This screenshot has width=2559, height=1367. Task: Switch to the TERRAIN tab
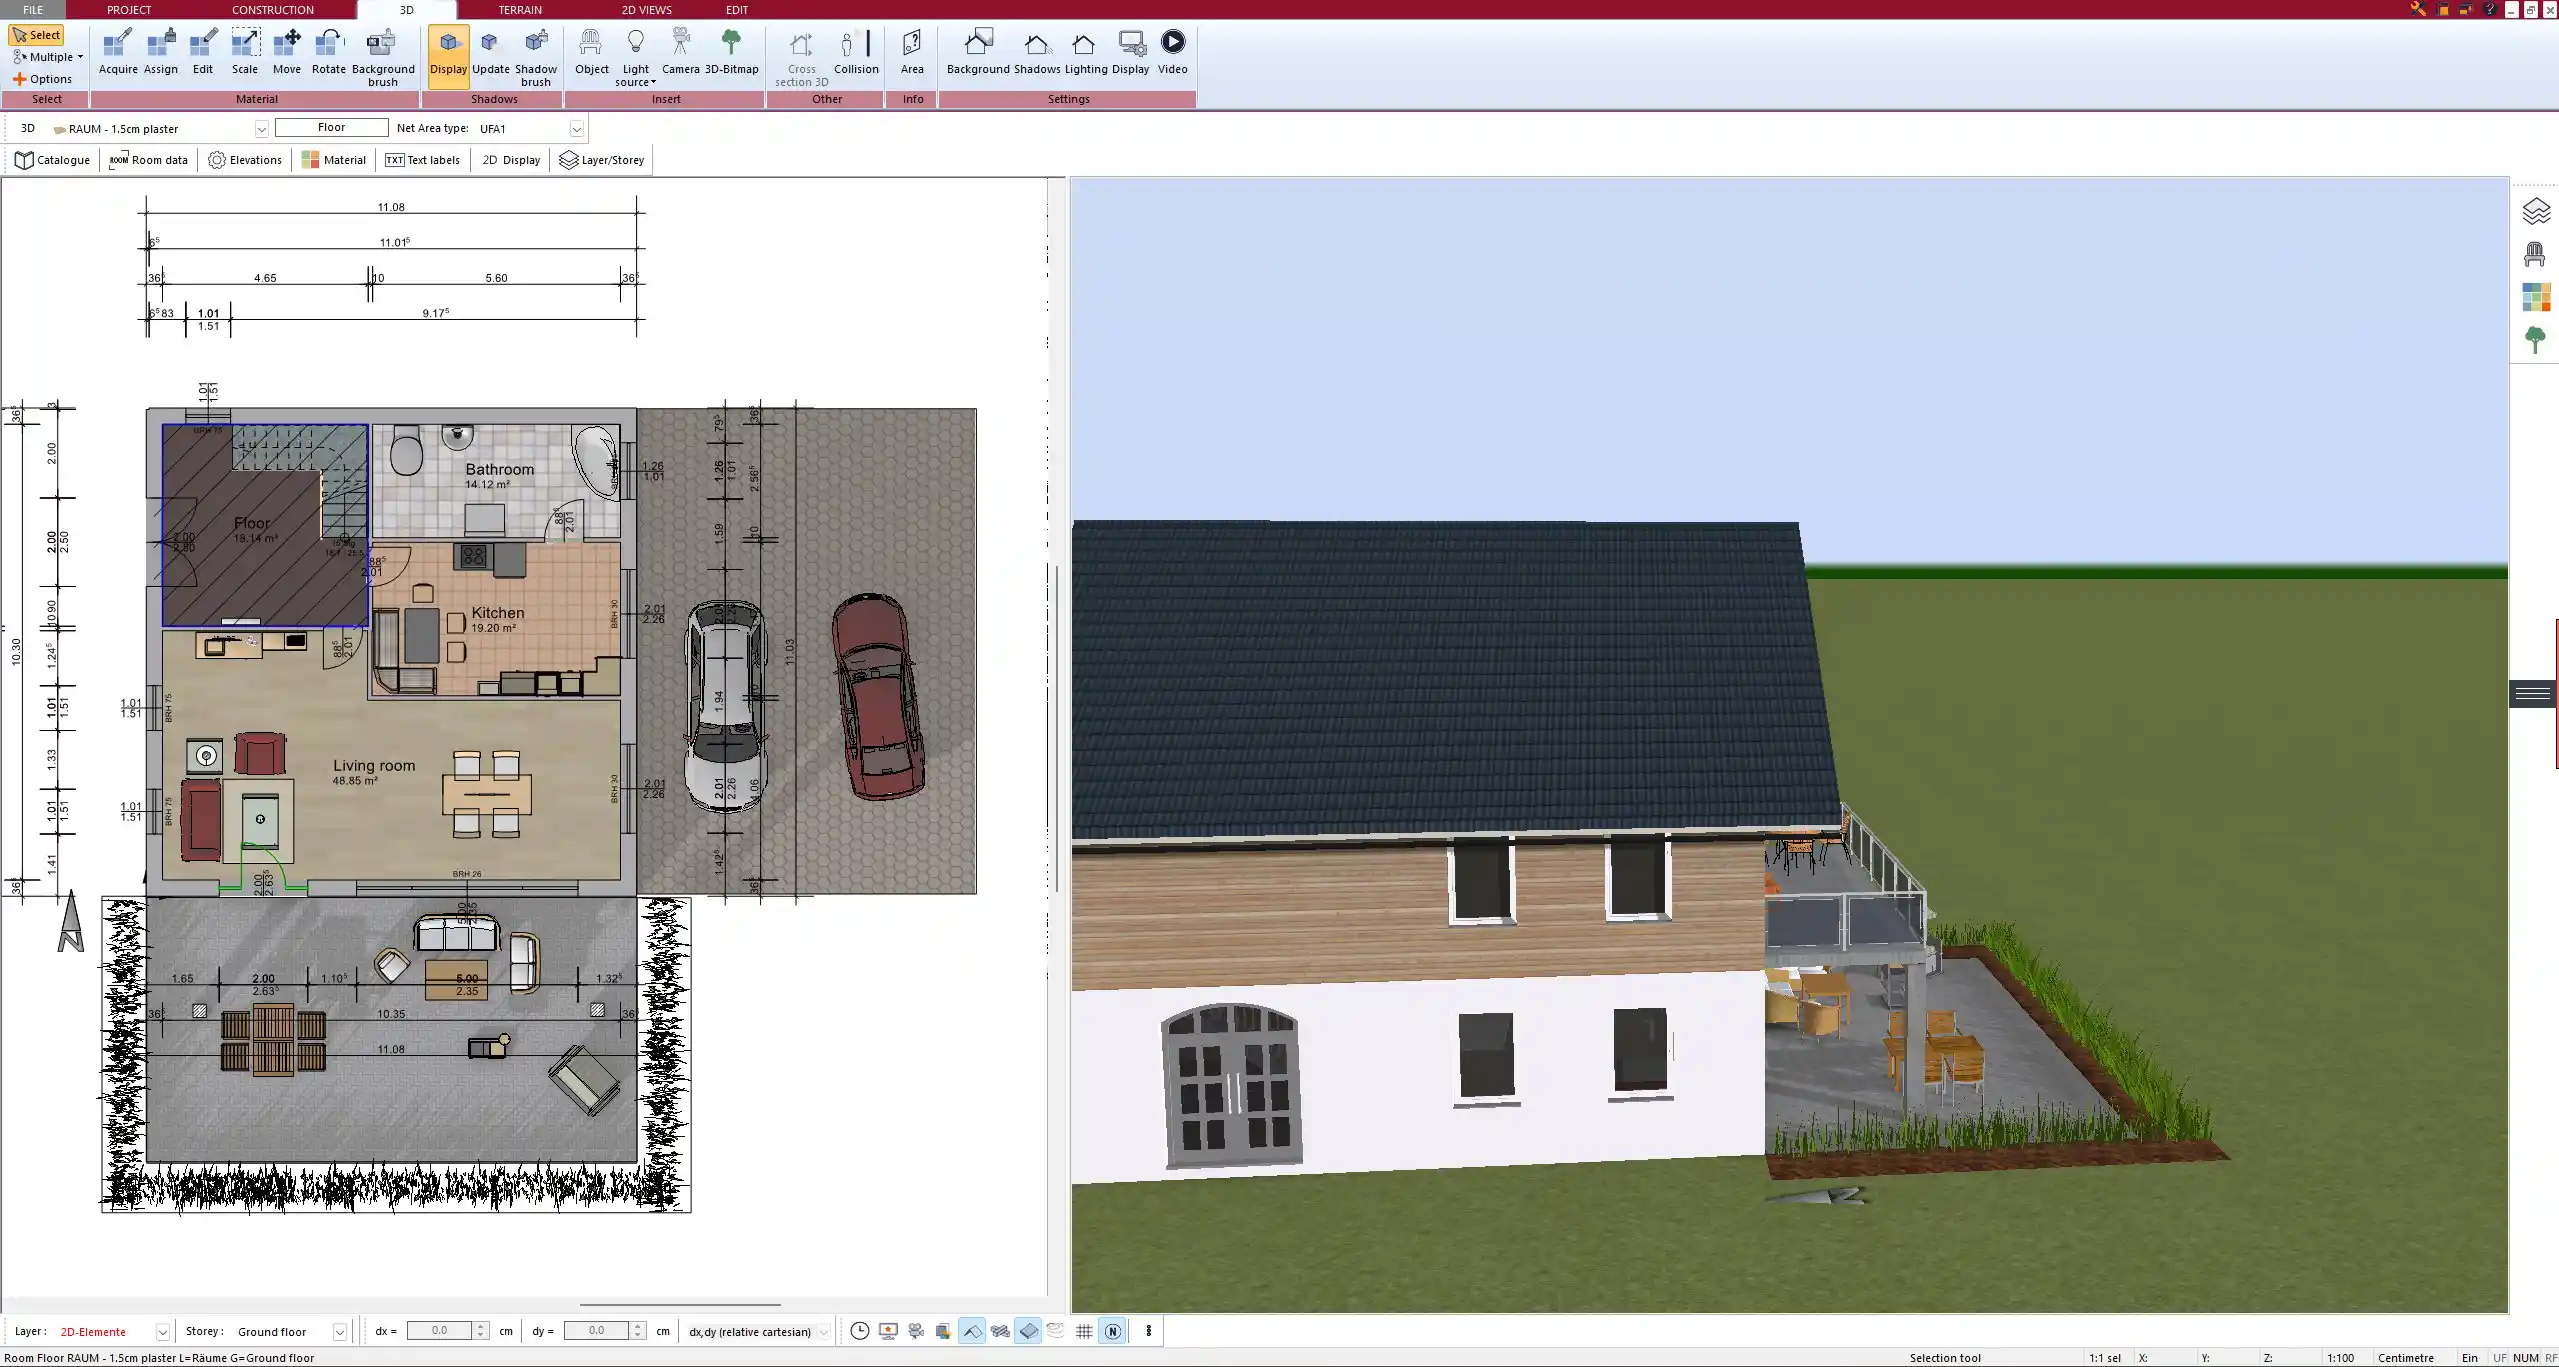(x=520, y=9)
